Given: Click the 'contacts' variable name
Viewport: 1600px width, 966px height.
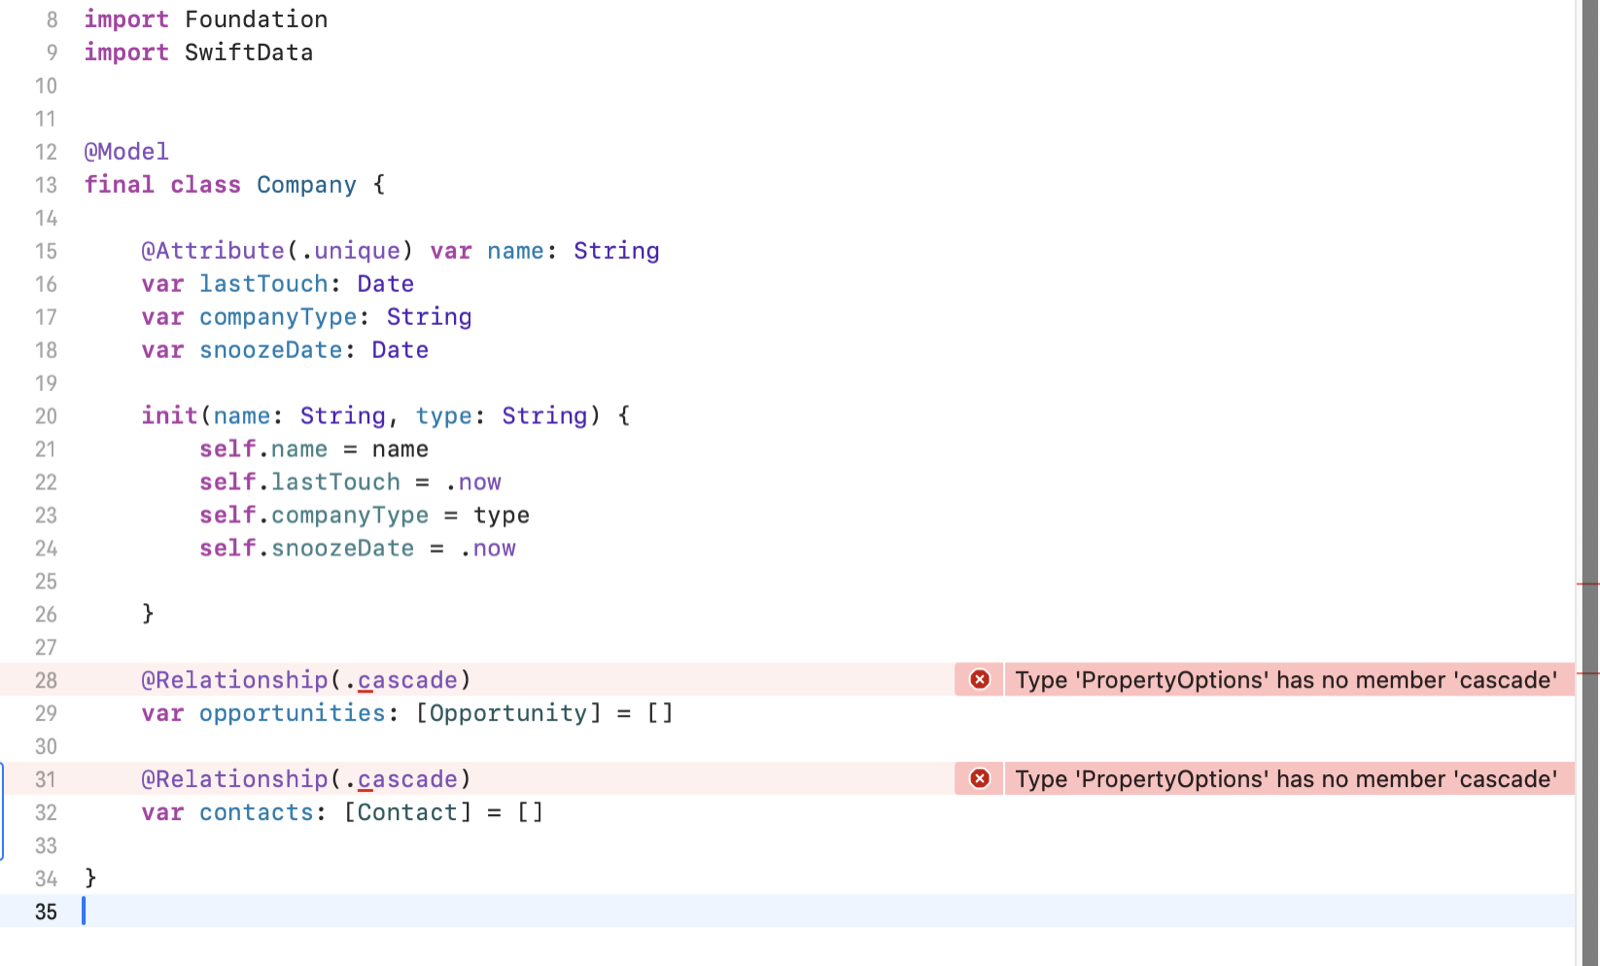Looking at the screenshot, I should coord(256,812).
